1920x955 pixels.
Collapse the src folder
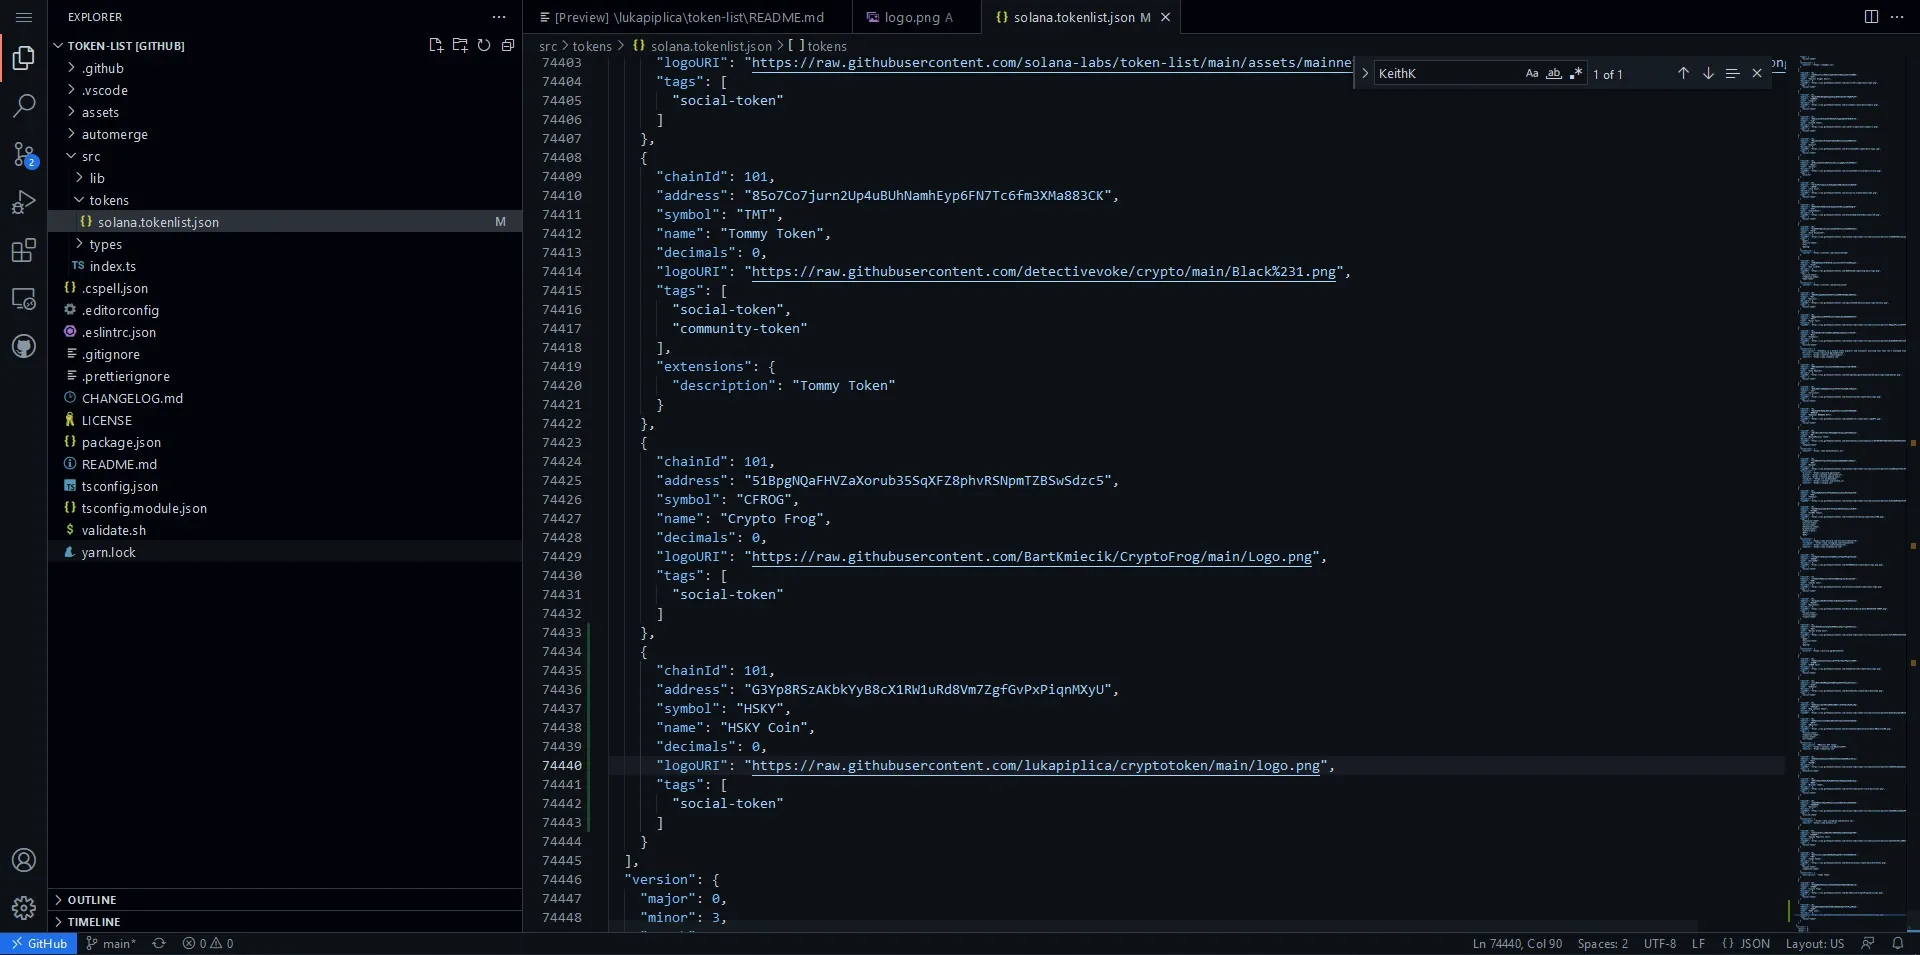(x=90, y=156)
